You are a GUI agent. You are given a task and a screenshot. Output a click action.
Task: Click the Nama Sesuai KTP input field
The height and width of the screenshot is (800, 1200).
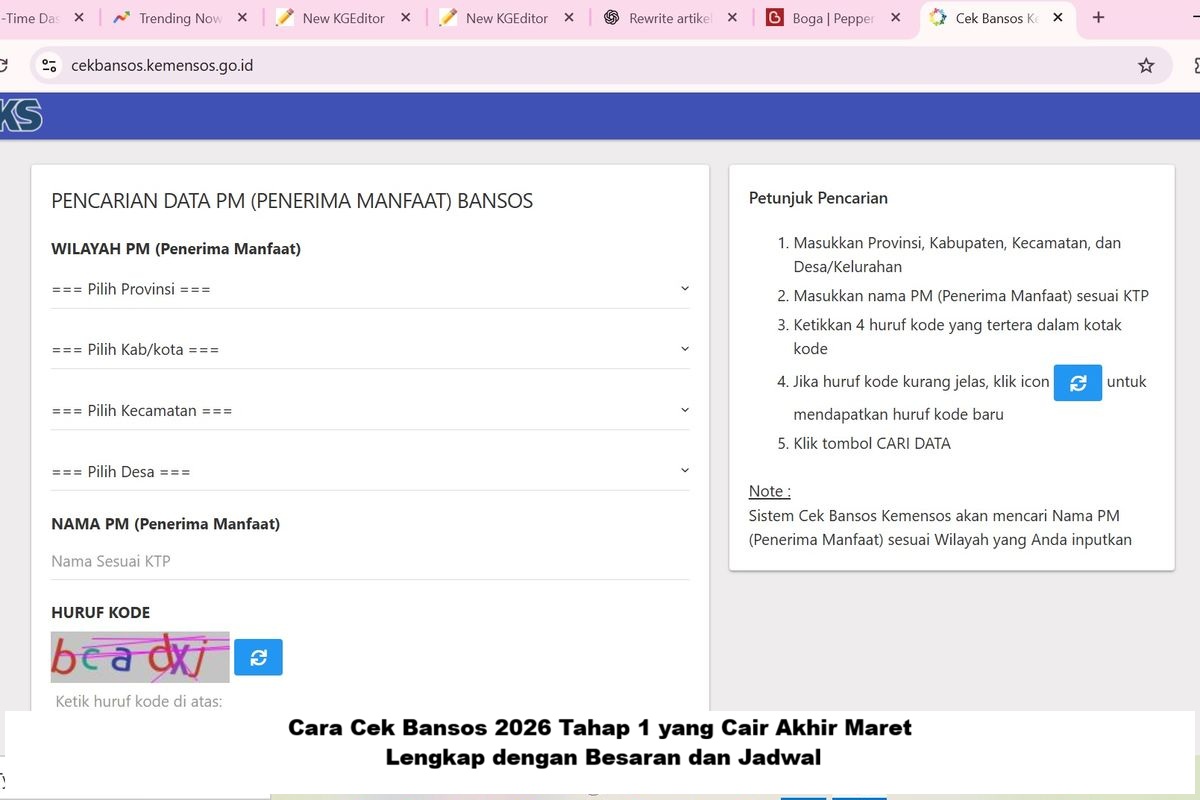pos(370,561)
